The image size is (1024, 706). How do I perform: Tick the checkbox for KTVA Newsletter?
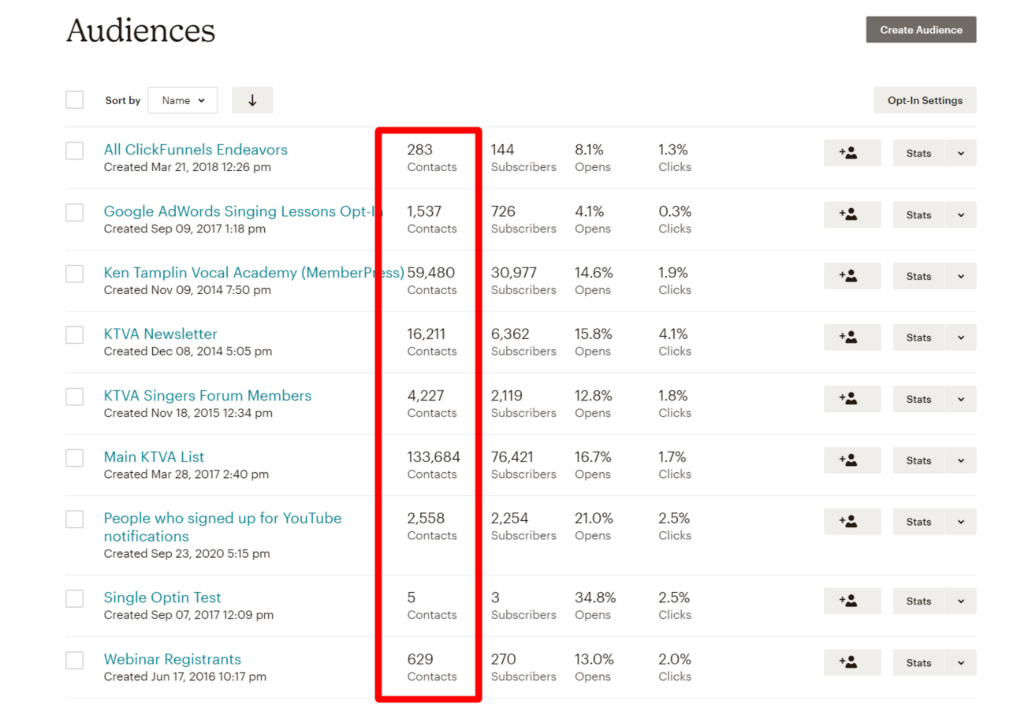[75, 335]
